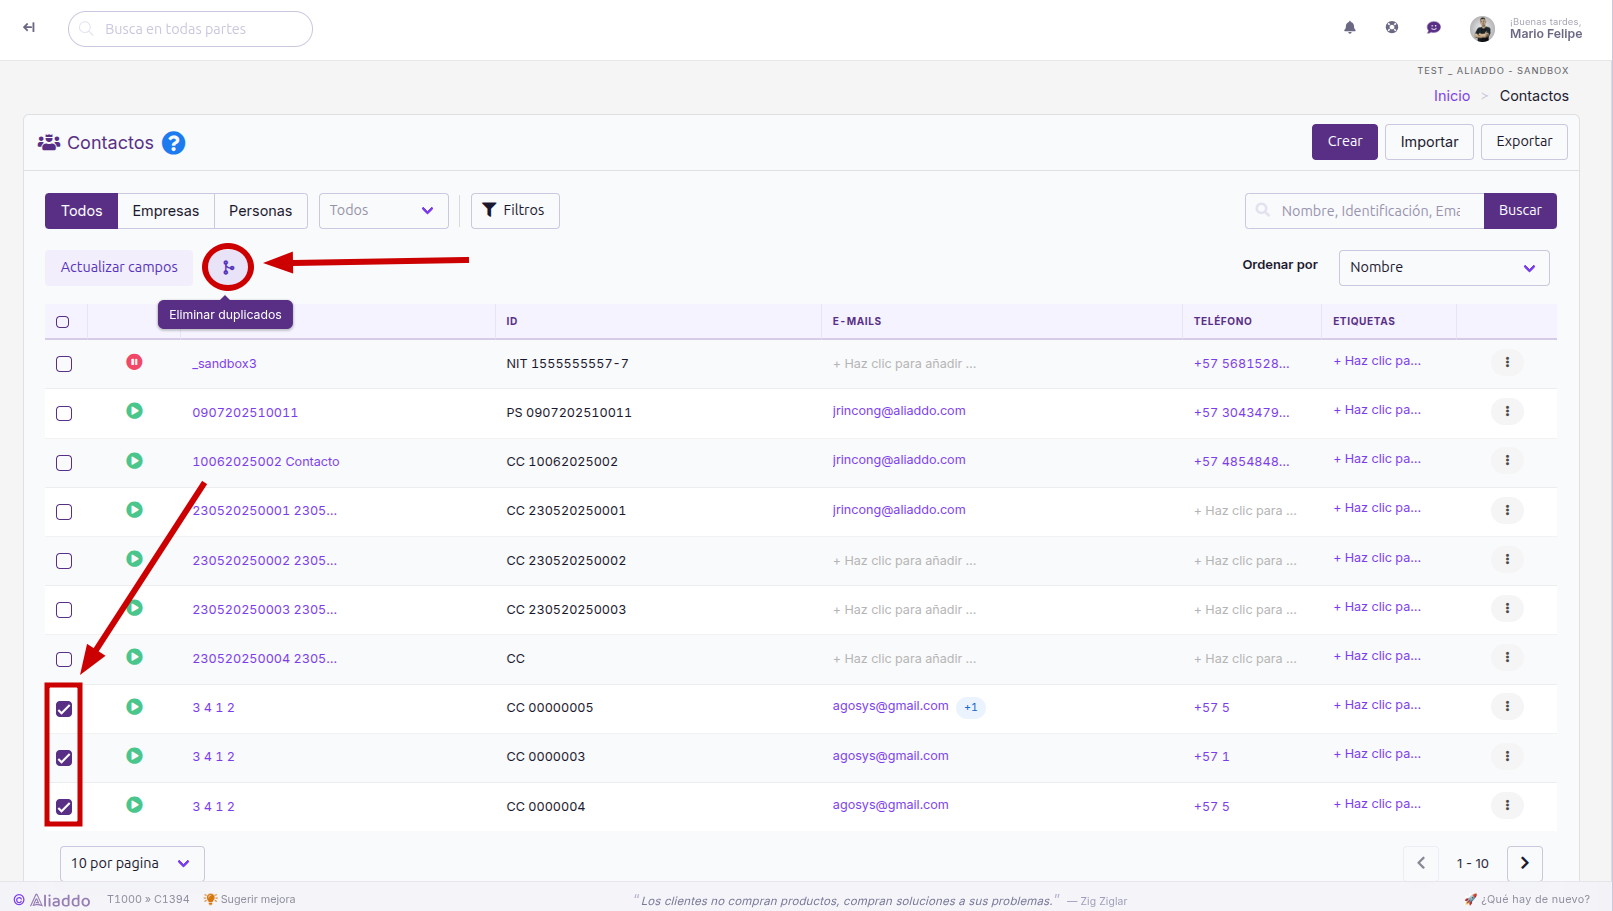Toggle select-all checkbox in table header
Image resolution: width=1613 pixels, height=911 pixels.
coord(63,322)
